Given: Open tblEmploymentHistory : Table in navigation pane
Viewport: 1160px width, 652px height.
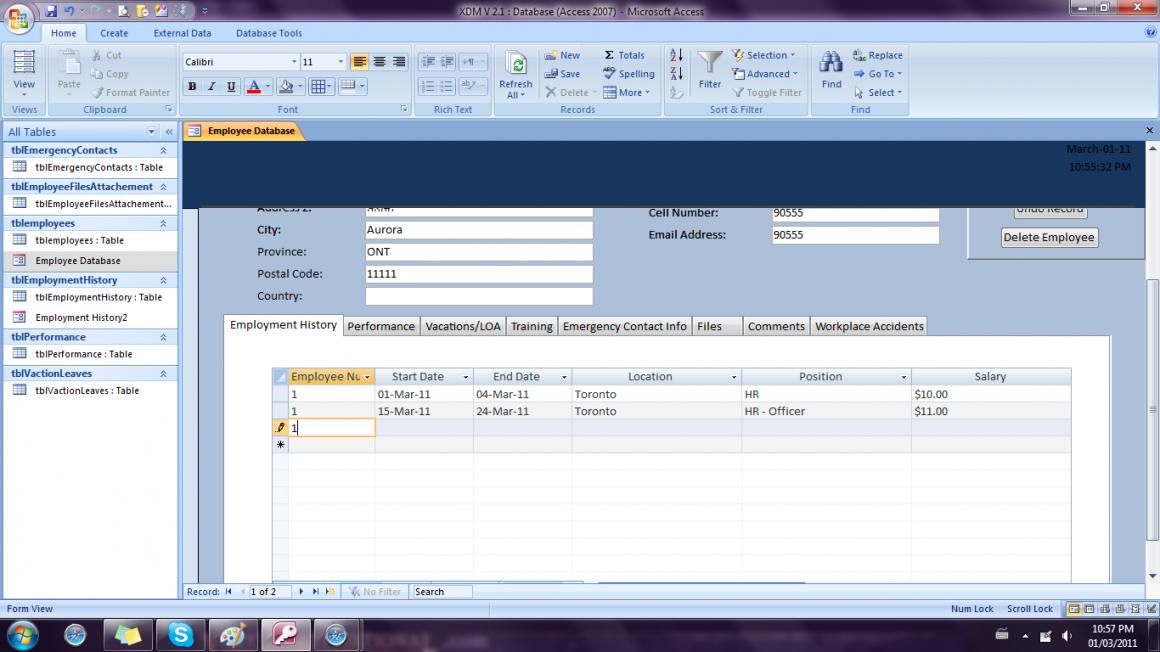Looking at the screenshot, I should [98, 297].
